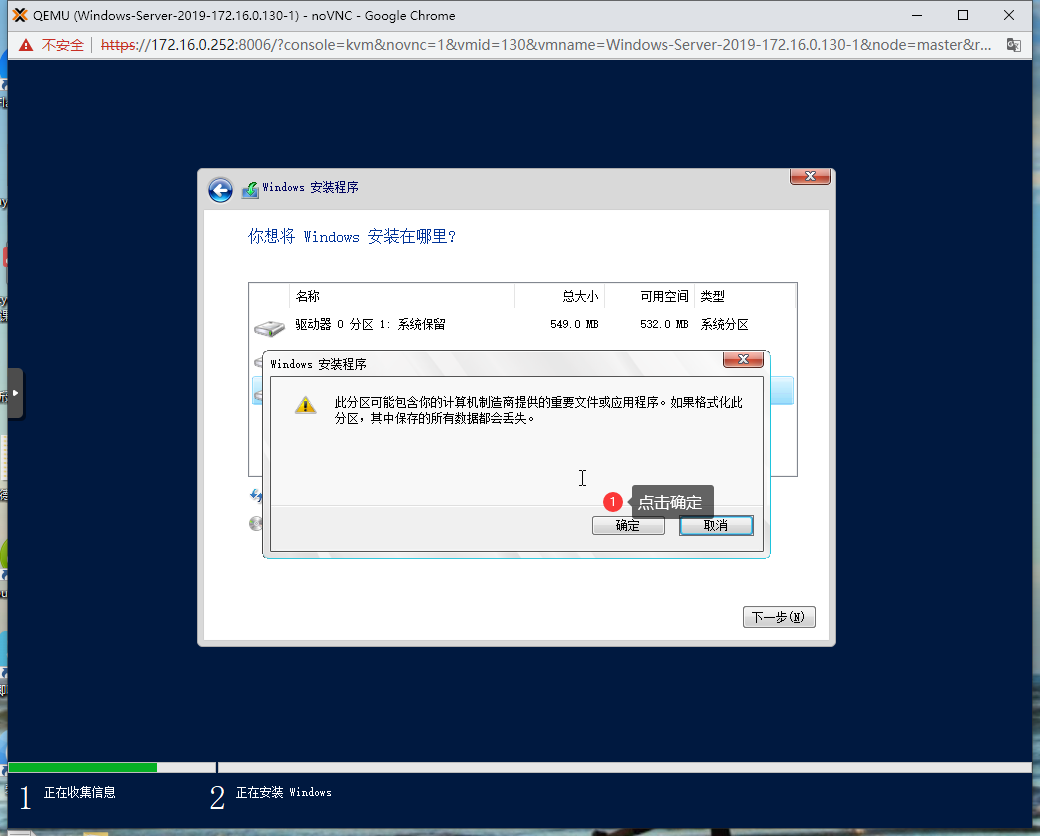Close the inner Windows 安装程序 warning dialog

(744, 359)
